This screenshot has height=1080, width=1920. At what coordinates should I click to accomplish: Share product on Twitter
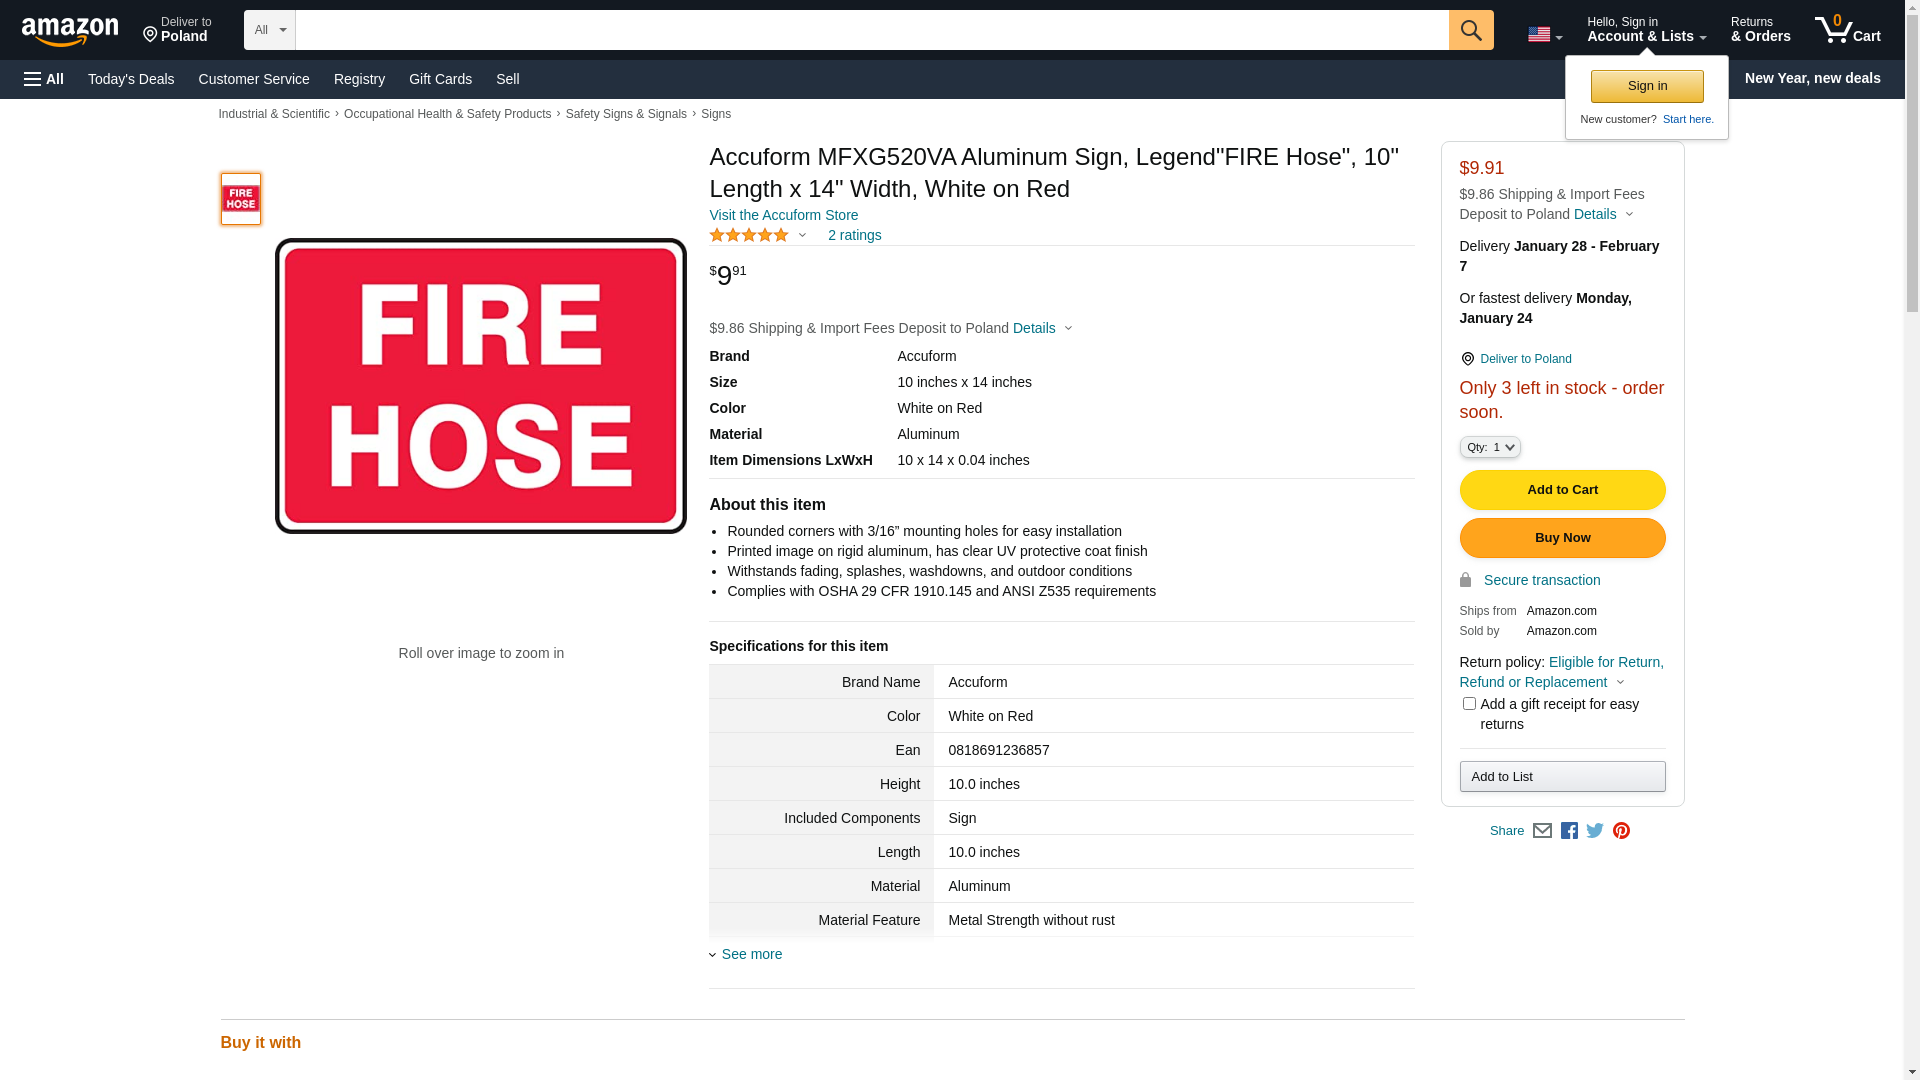[x=1595, y=831]
